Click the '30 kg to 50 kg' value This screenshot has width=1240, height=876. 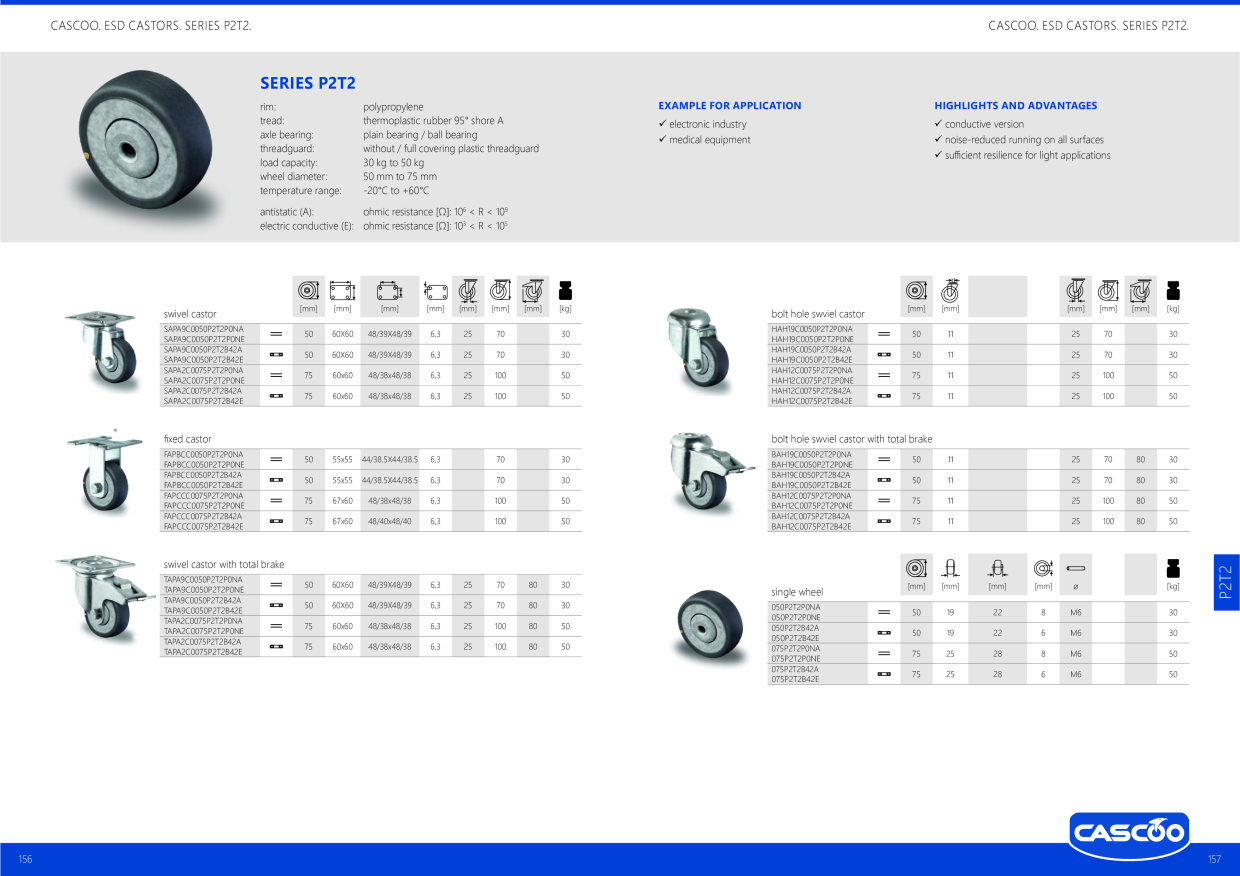tap(393, 163)
